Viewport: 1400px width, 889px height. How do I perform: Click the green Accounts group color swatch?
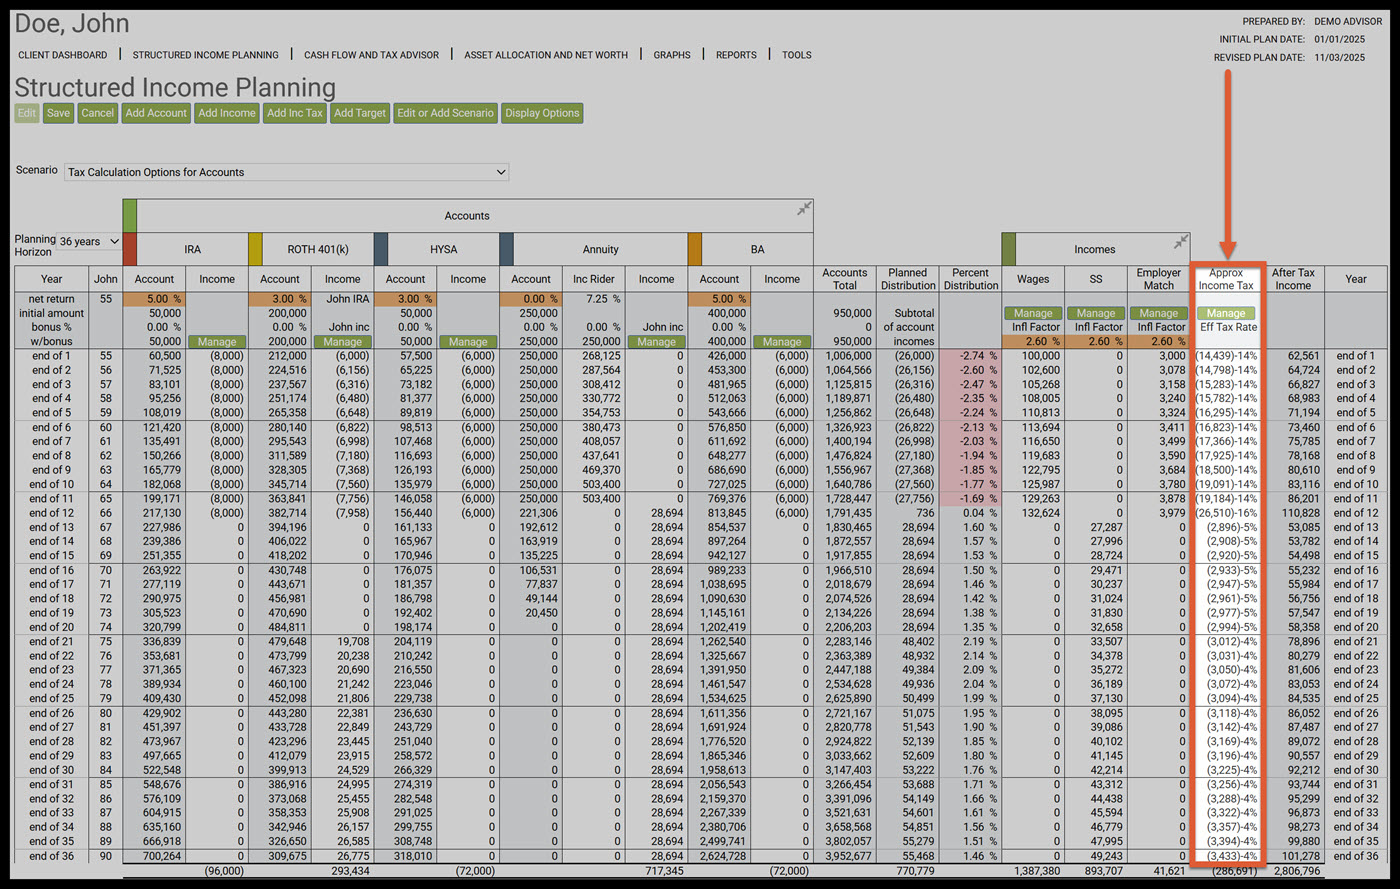pos(129,215)
